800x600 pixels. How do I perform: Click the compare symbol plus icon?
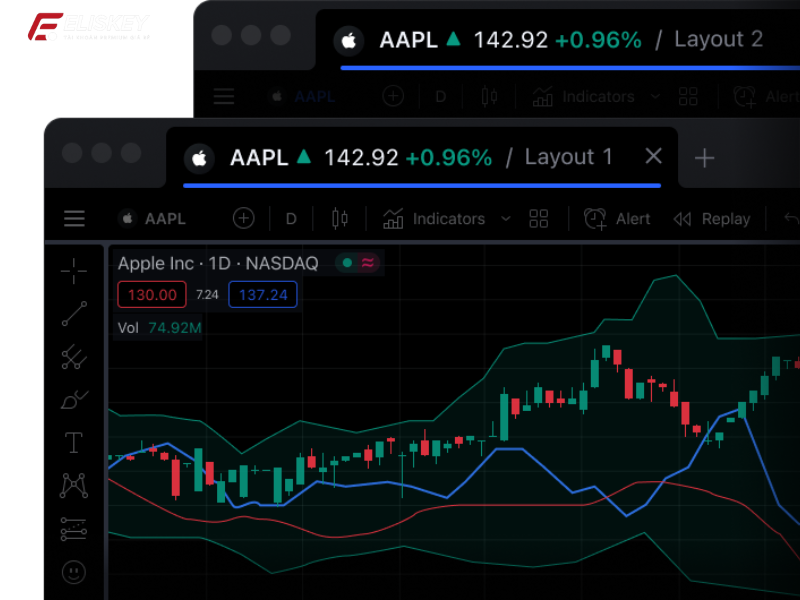243,218
